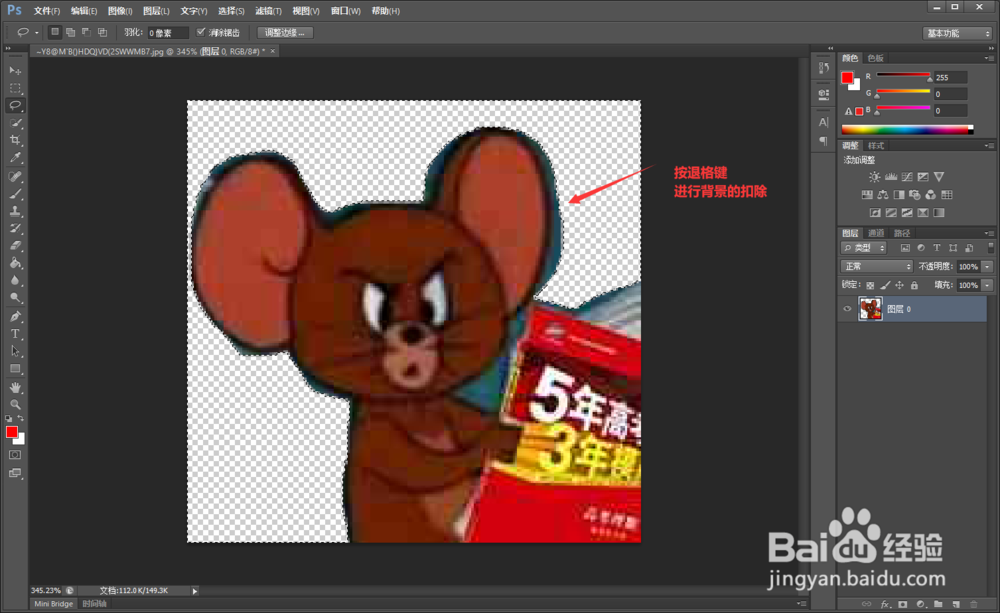Image resolution: width=1000 pixels, height=613 pixels.
Task: Open Mini Bridge panel tab
Action: 54,603
